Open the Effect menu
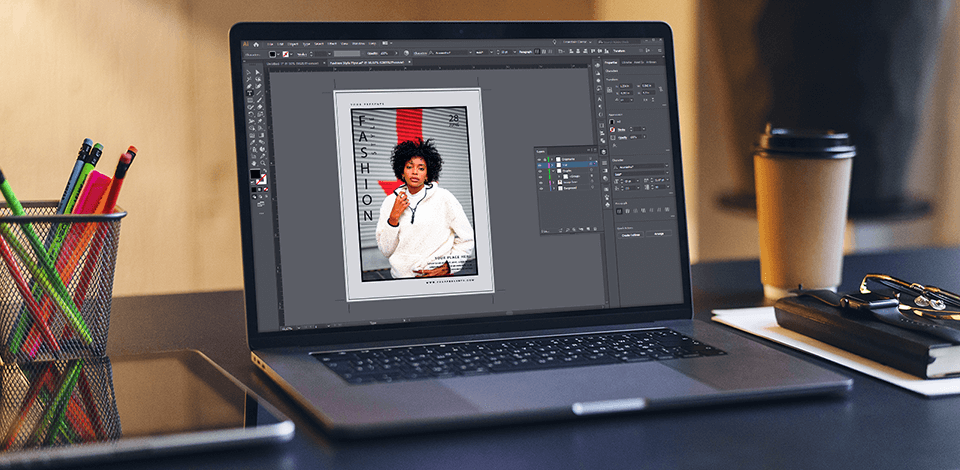 (332, 44)
